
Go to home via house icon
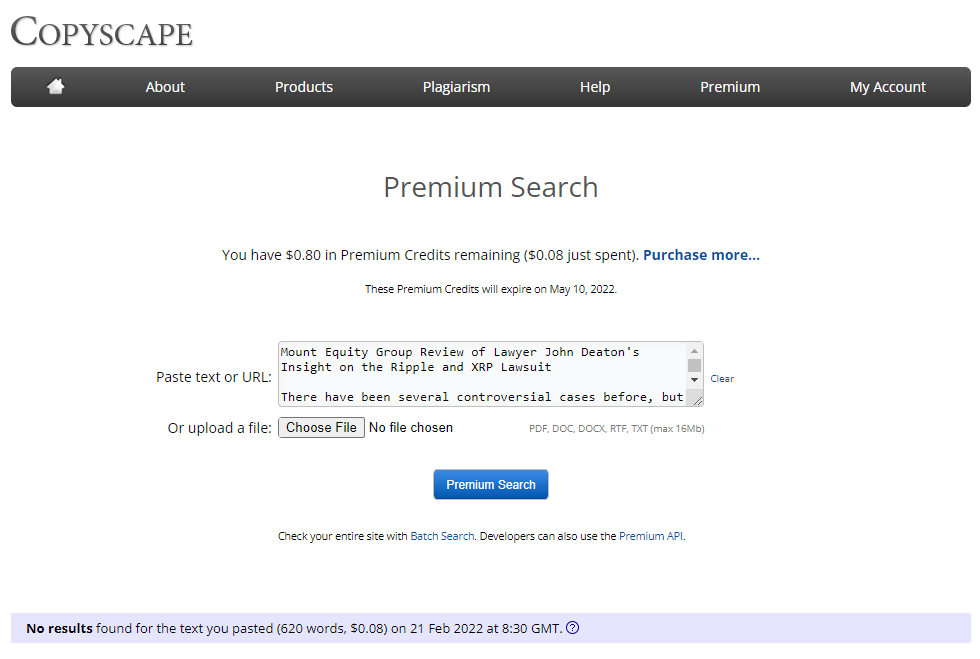point(56,86)
